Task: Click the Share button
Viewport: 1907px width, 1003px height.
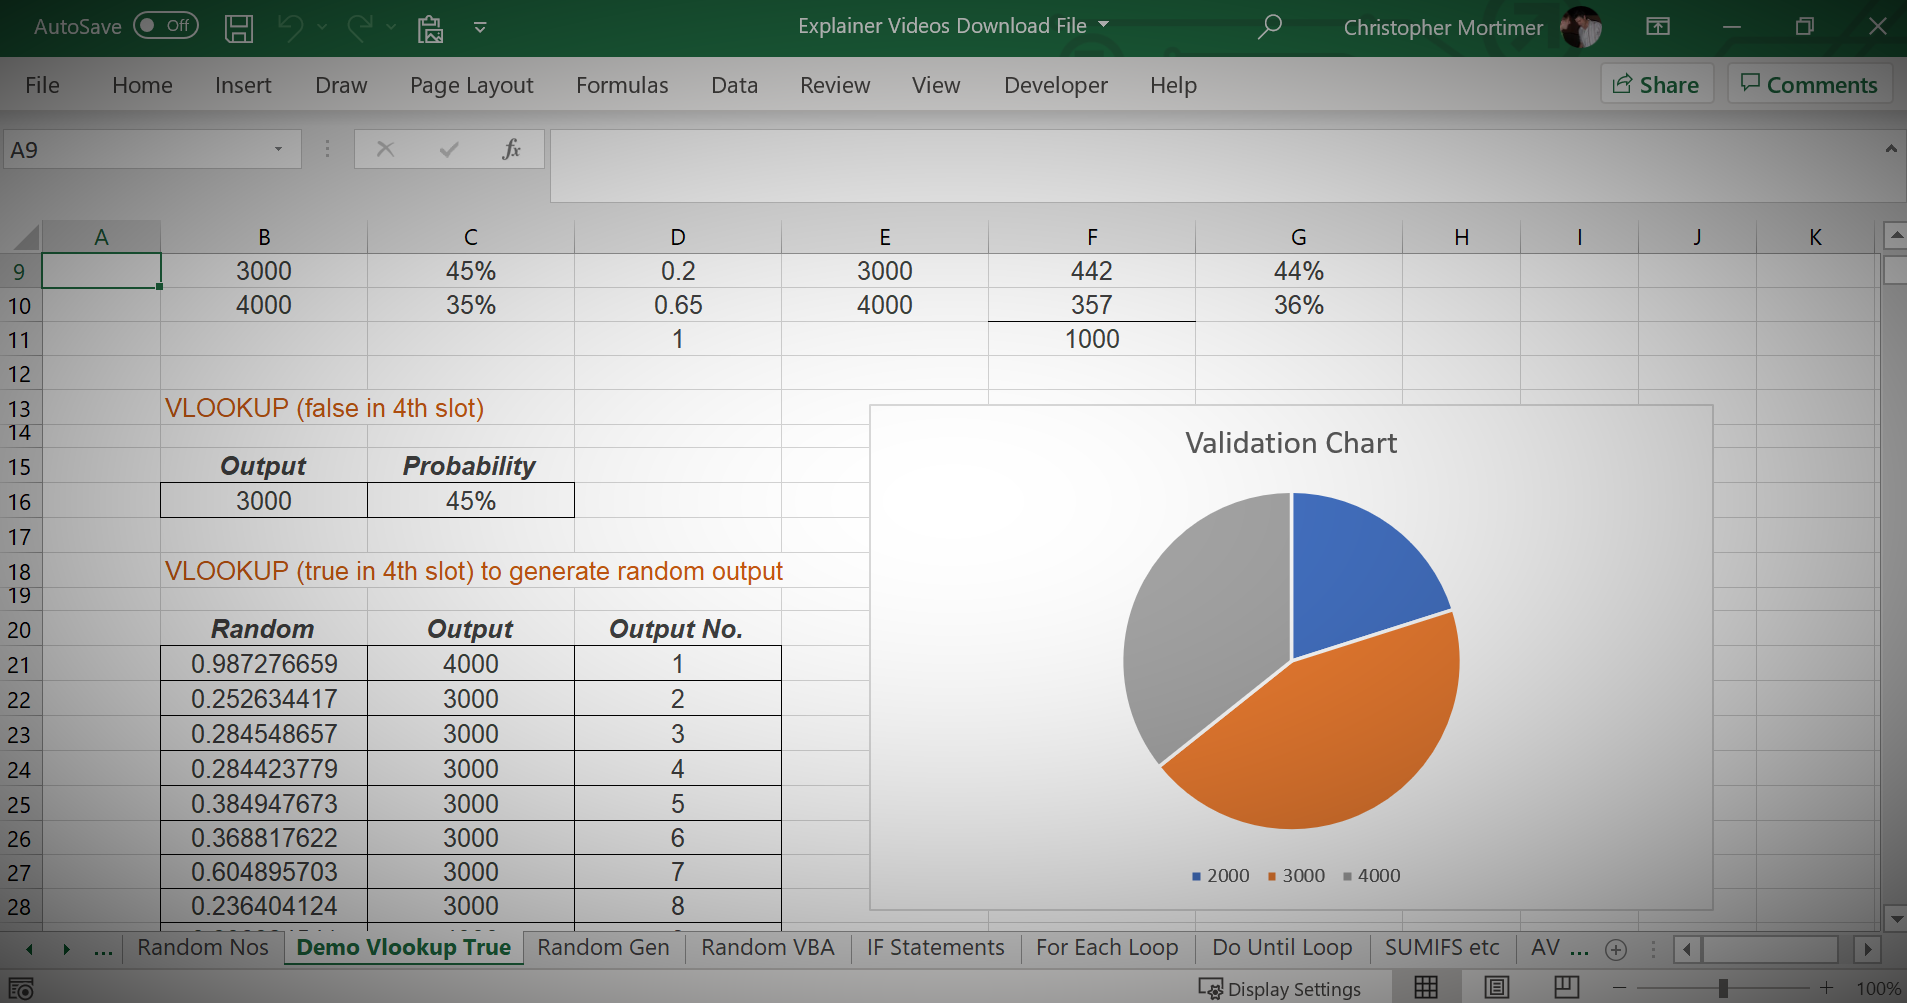Action: (1656, 84)
